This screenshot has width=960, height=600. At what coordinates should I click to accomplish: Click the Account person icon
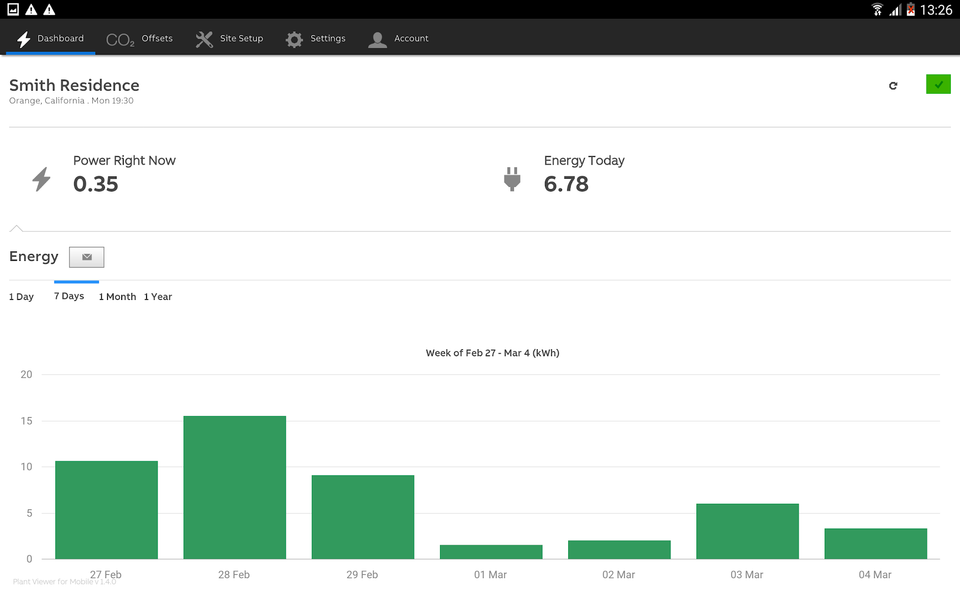point(377,39)
